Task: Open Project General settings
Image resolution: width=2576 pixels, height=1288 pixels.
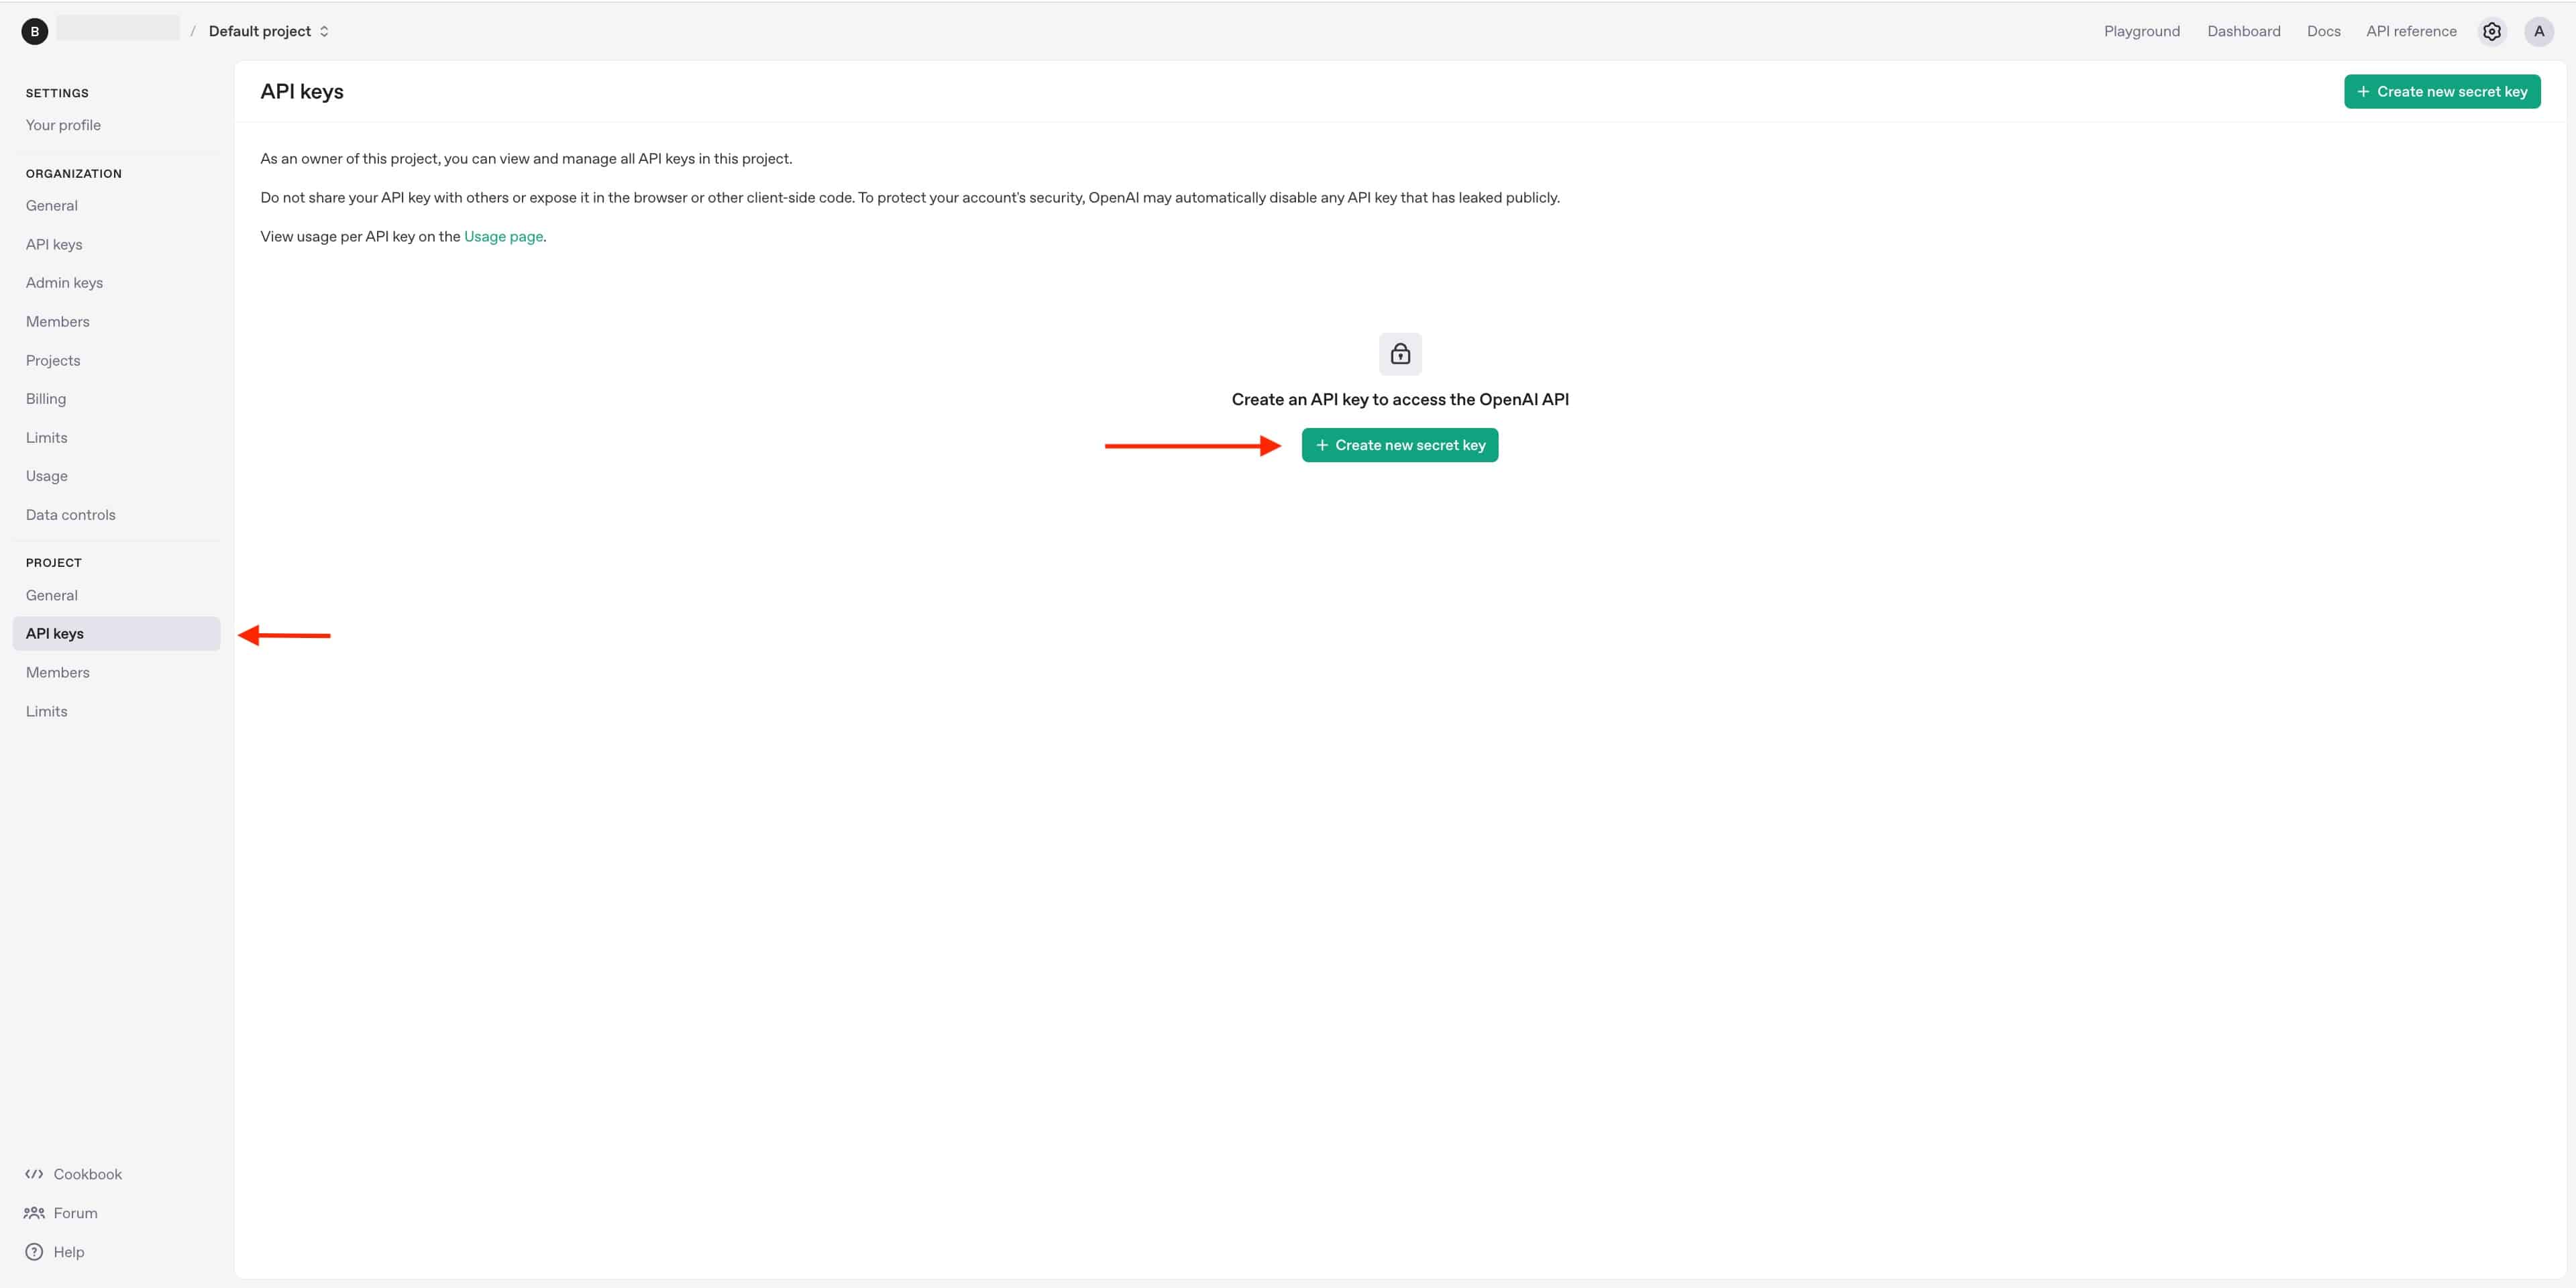Action: (x=116, y=596)
